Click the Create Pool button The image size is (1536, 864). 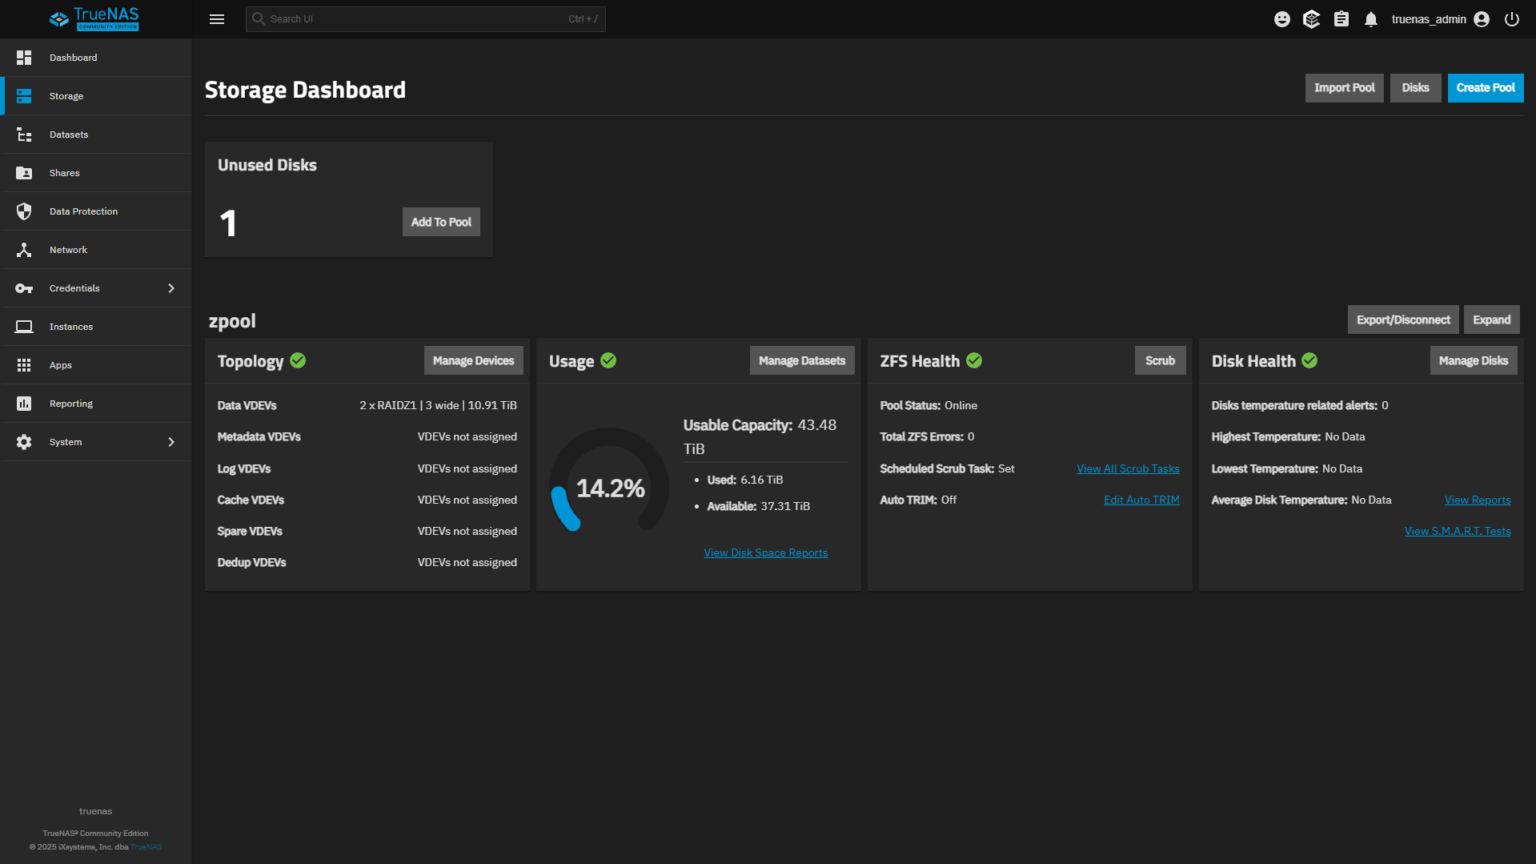(x=1485, y=87)
